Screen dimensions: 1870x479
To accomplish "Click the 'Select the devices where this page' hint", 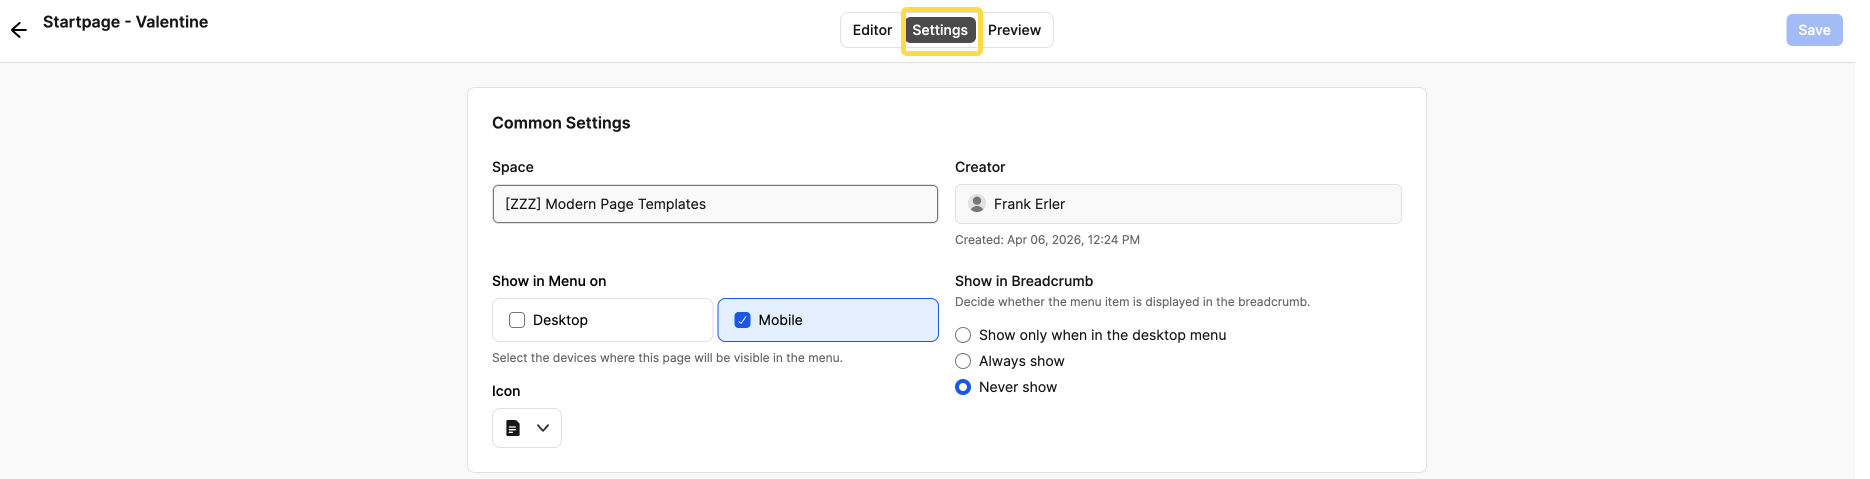I will point(667,358).
